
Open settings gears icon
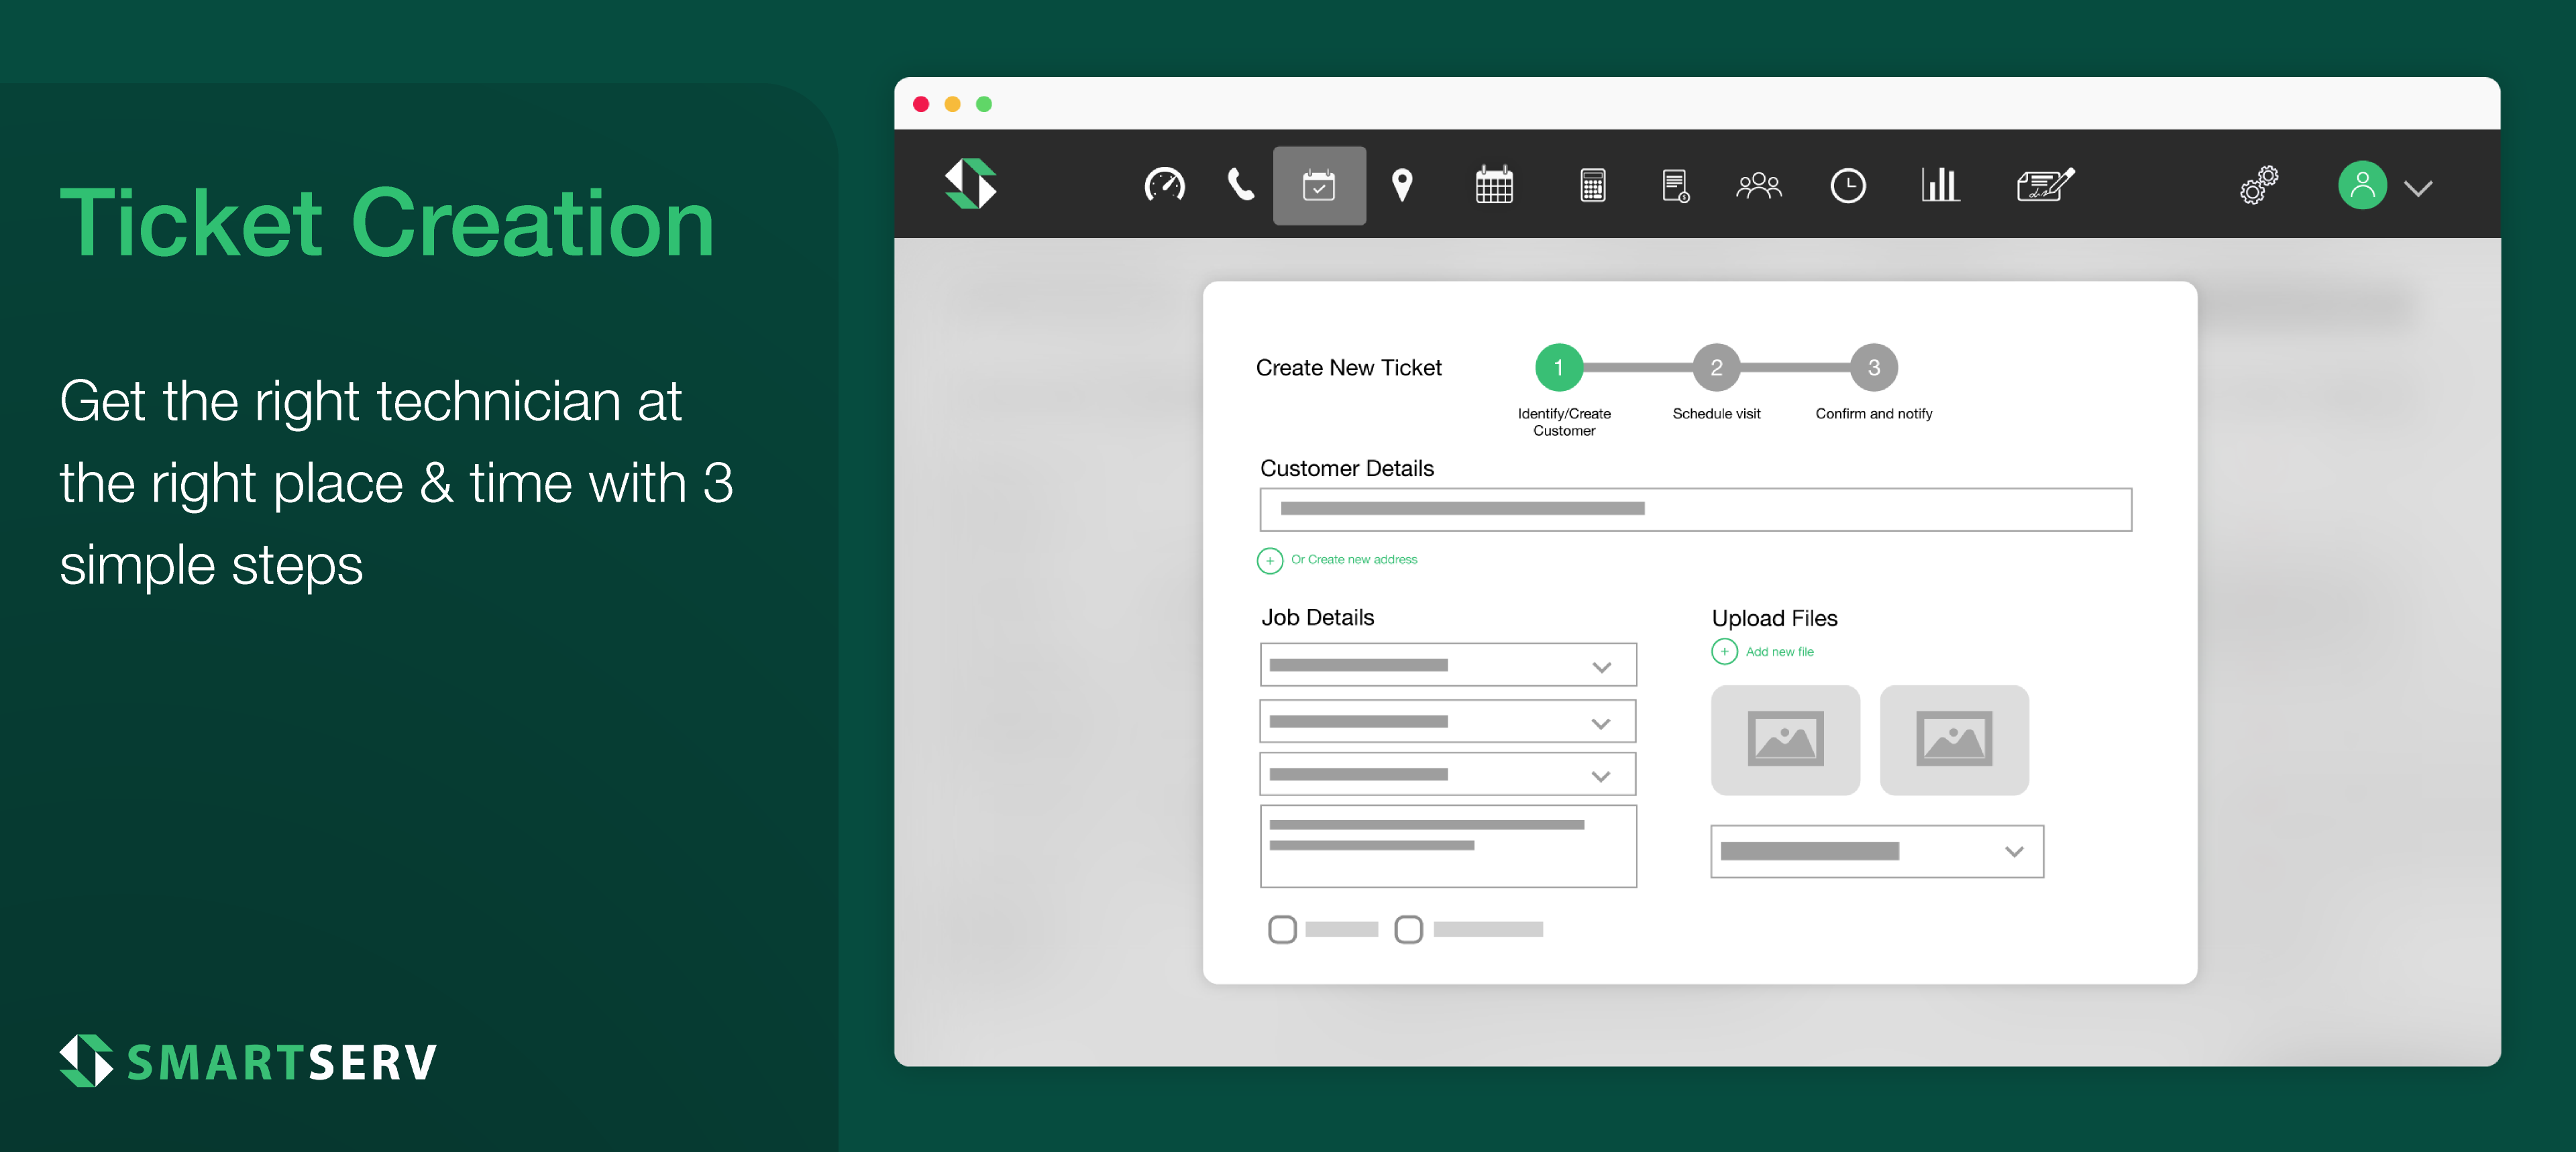tap(2258, 186)
